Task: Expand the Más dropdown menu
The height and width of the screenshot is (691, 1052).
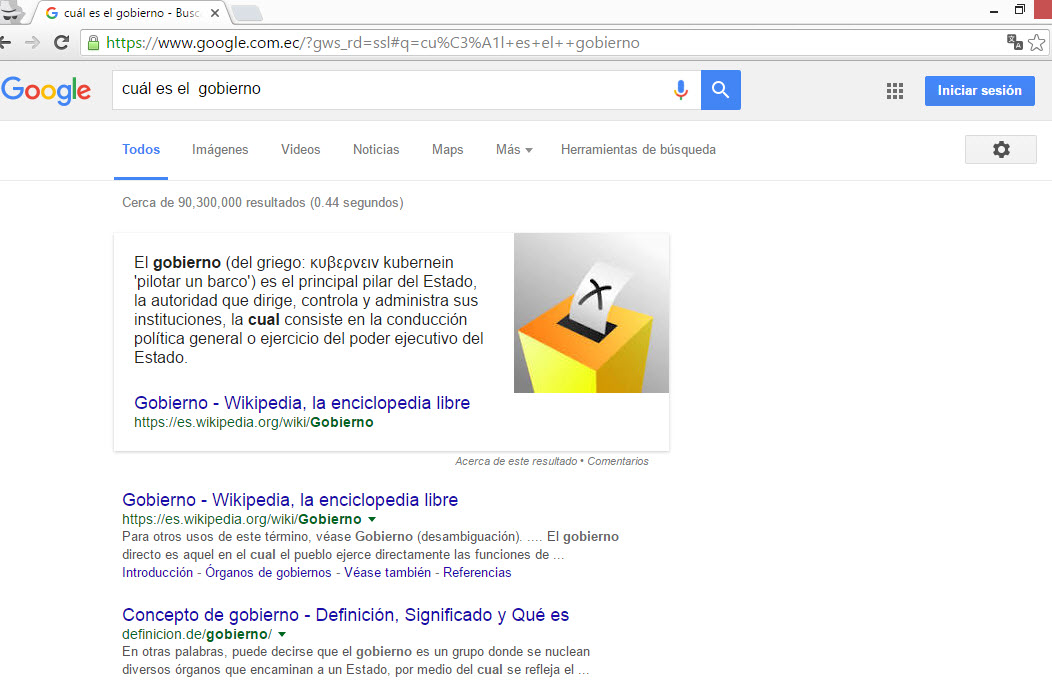Action: click(x=514, y=150)
